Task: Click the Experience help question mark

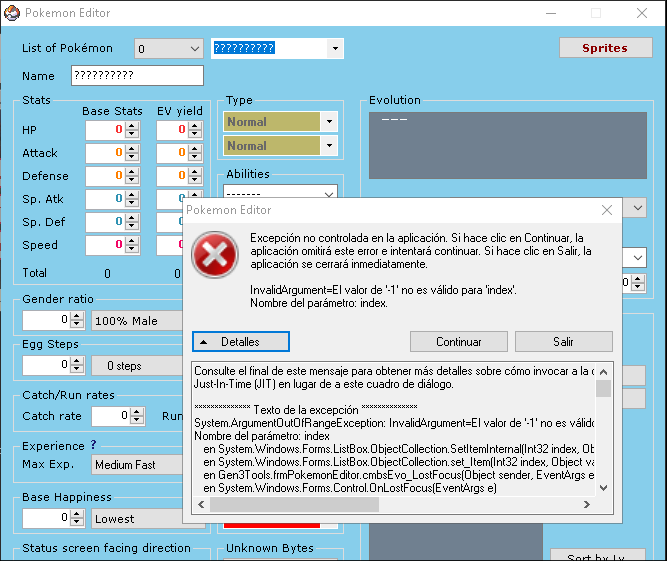Action: [94, 445]
